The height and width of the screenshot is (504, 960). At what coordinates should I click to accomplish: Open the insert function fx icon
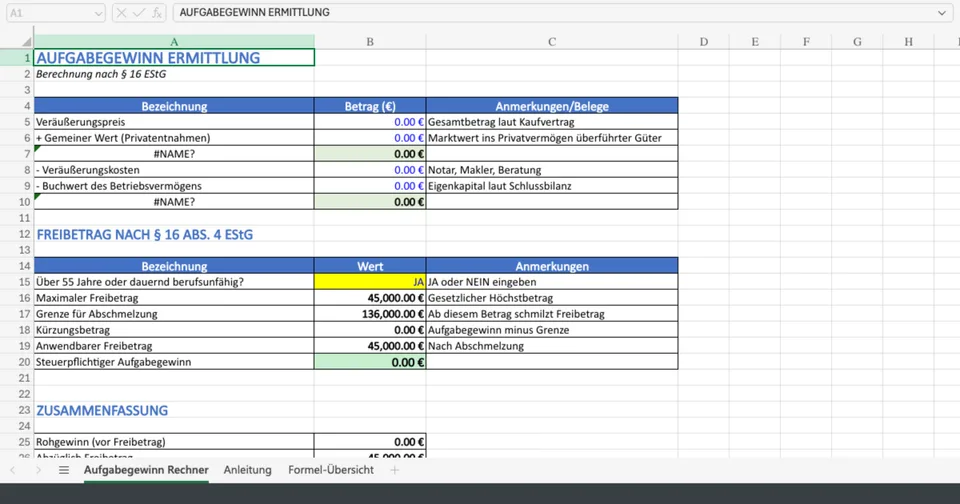coord(156,13)
